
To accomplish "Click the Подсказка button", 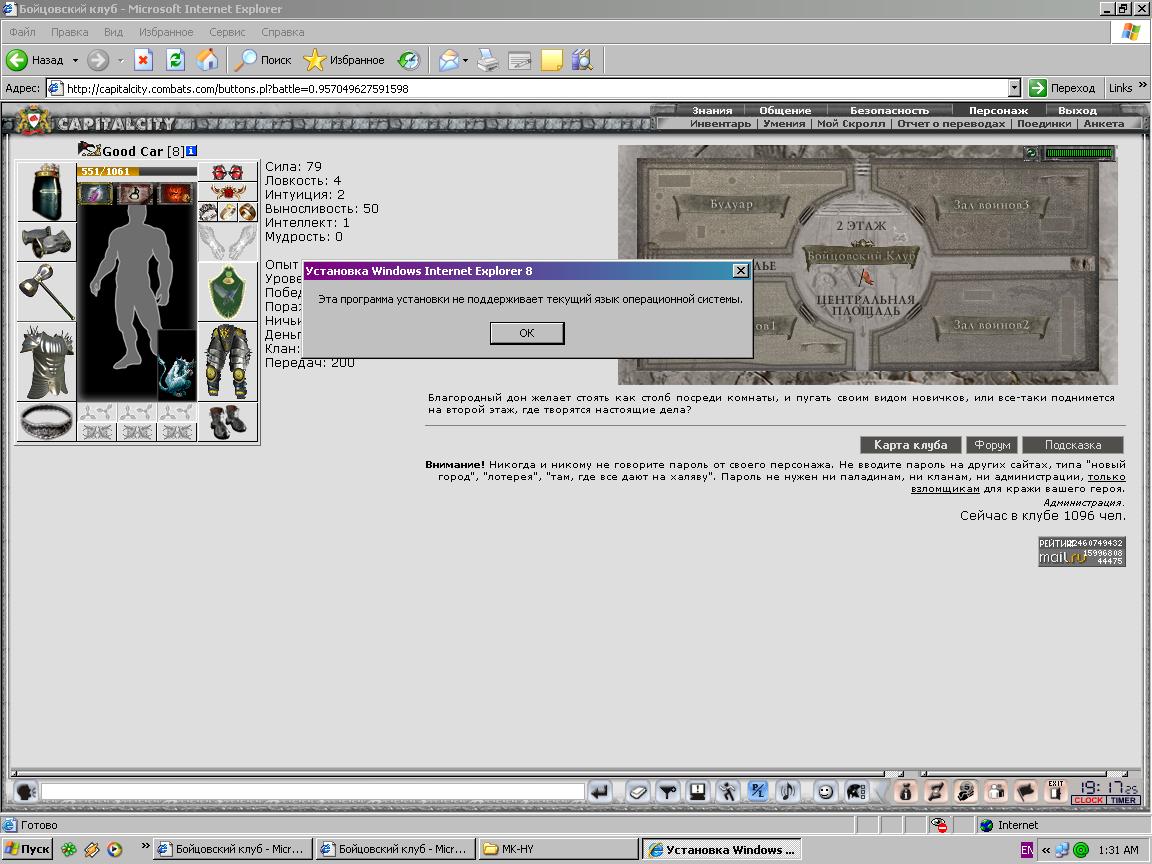I will click(x=1073, y=444).
